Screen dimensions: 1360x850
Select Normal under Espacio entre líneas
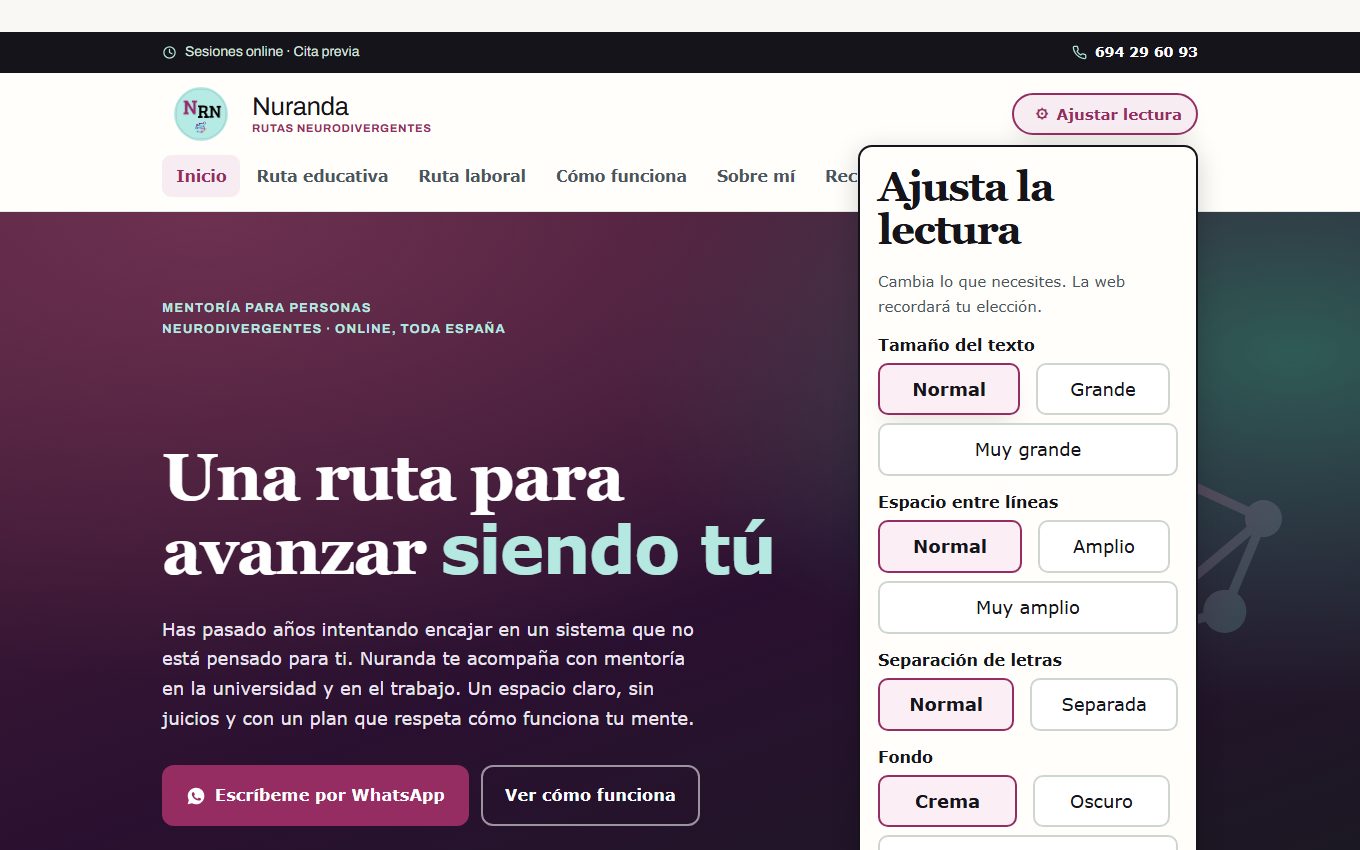point(950,547)
